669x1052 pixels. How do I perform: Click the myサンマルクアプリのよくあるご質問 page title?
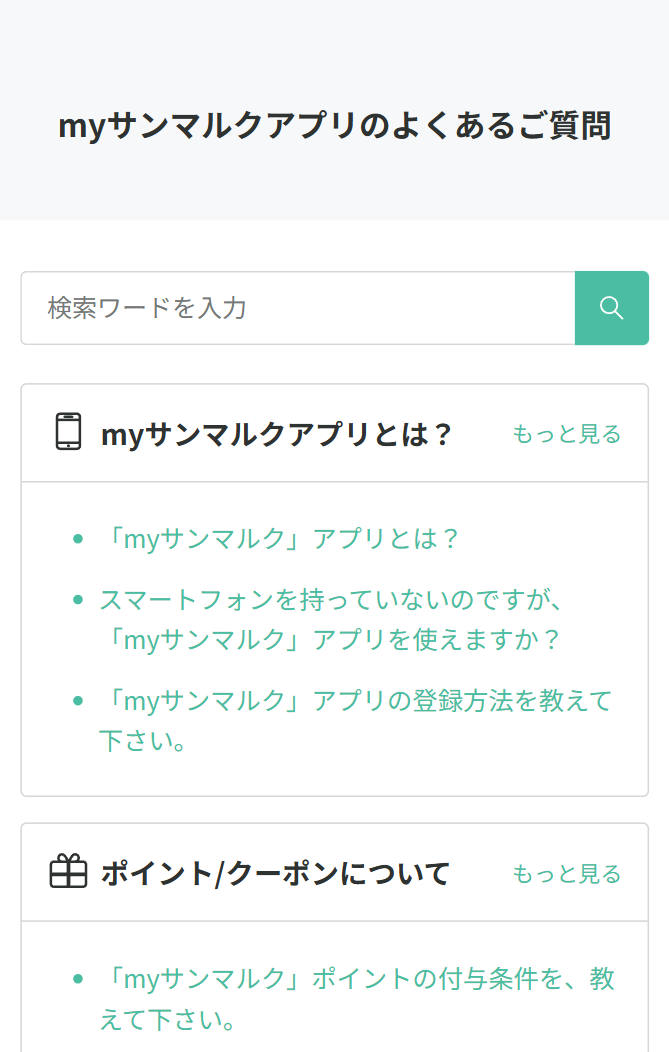tap(334, 127)
